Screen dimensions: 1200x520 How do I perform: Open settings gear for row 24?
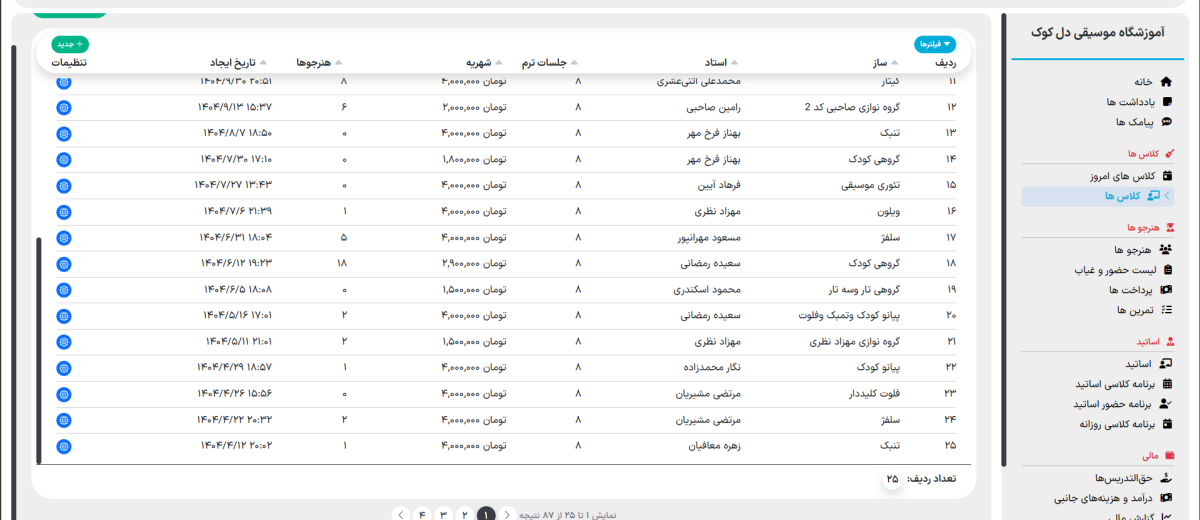tap(64, 419)
